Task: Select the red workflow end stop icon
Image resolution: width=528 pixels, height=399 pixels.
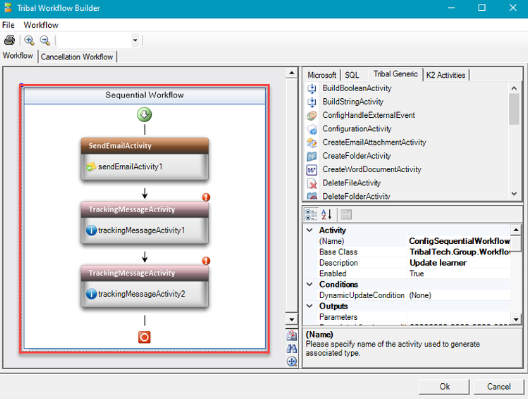Action: point(144,337)
